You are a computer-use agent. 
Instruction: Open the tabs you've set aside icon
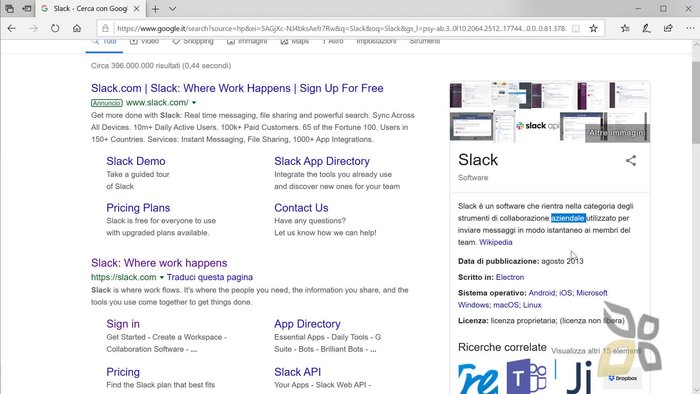click(x=9, y=8)
